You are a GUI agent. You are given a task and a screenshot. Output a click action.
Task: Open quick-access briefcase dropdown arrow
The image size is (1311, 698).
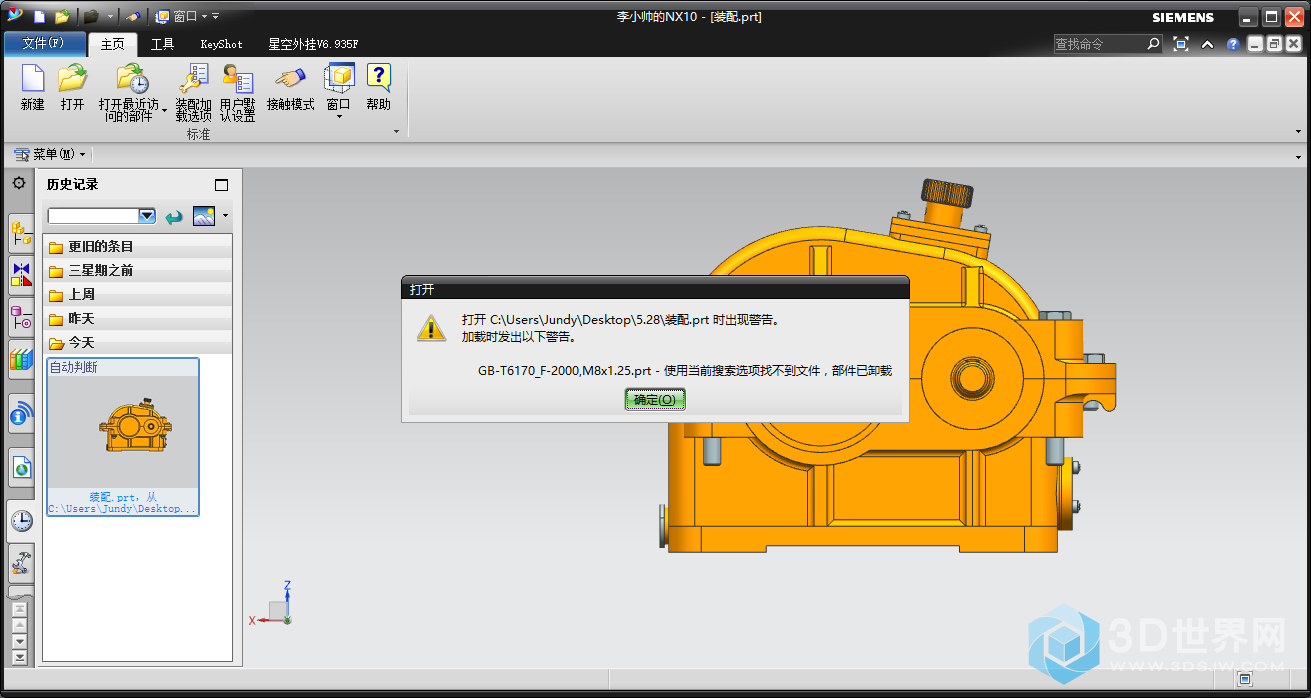[x=110, y=16]
